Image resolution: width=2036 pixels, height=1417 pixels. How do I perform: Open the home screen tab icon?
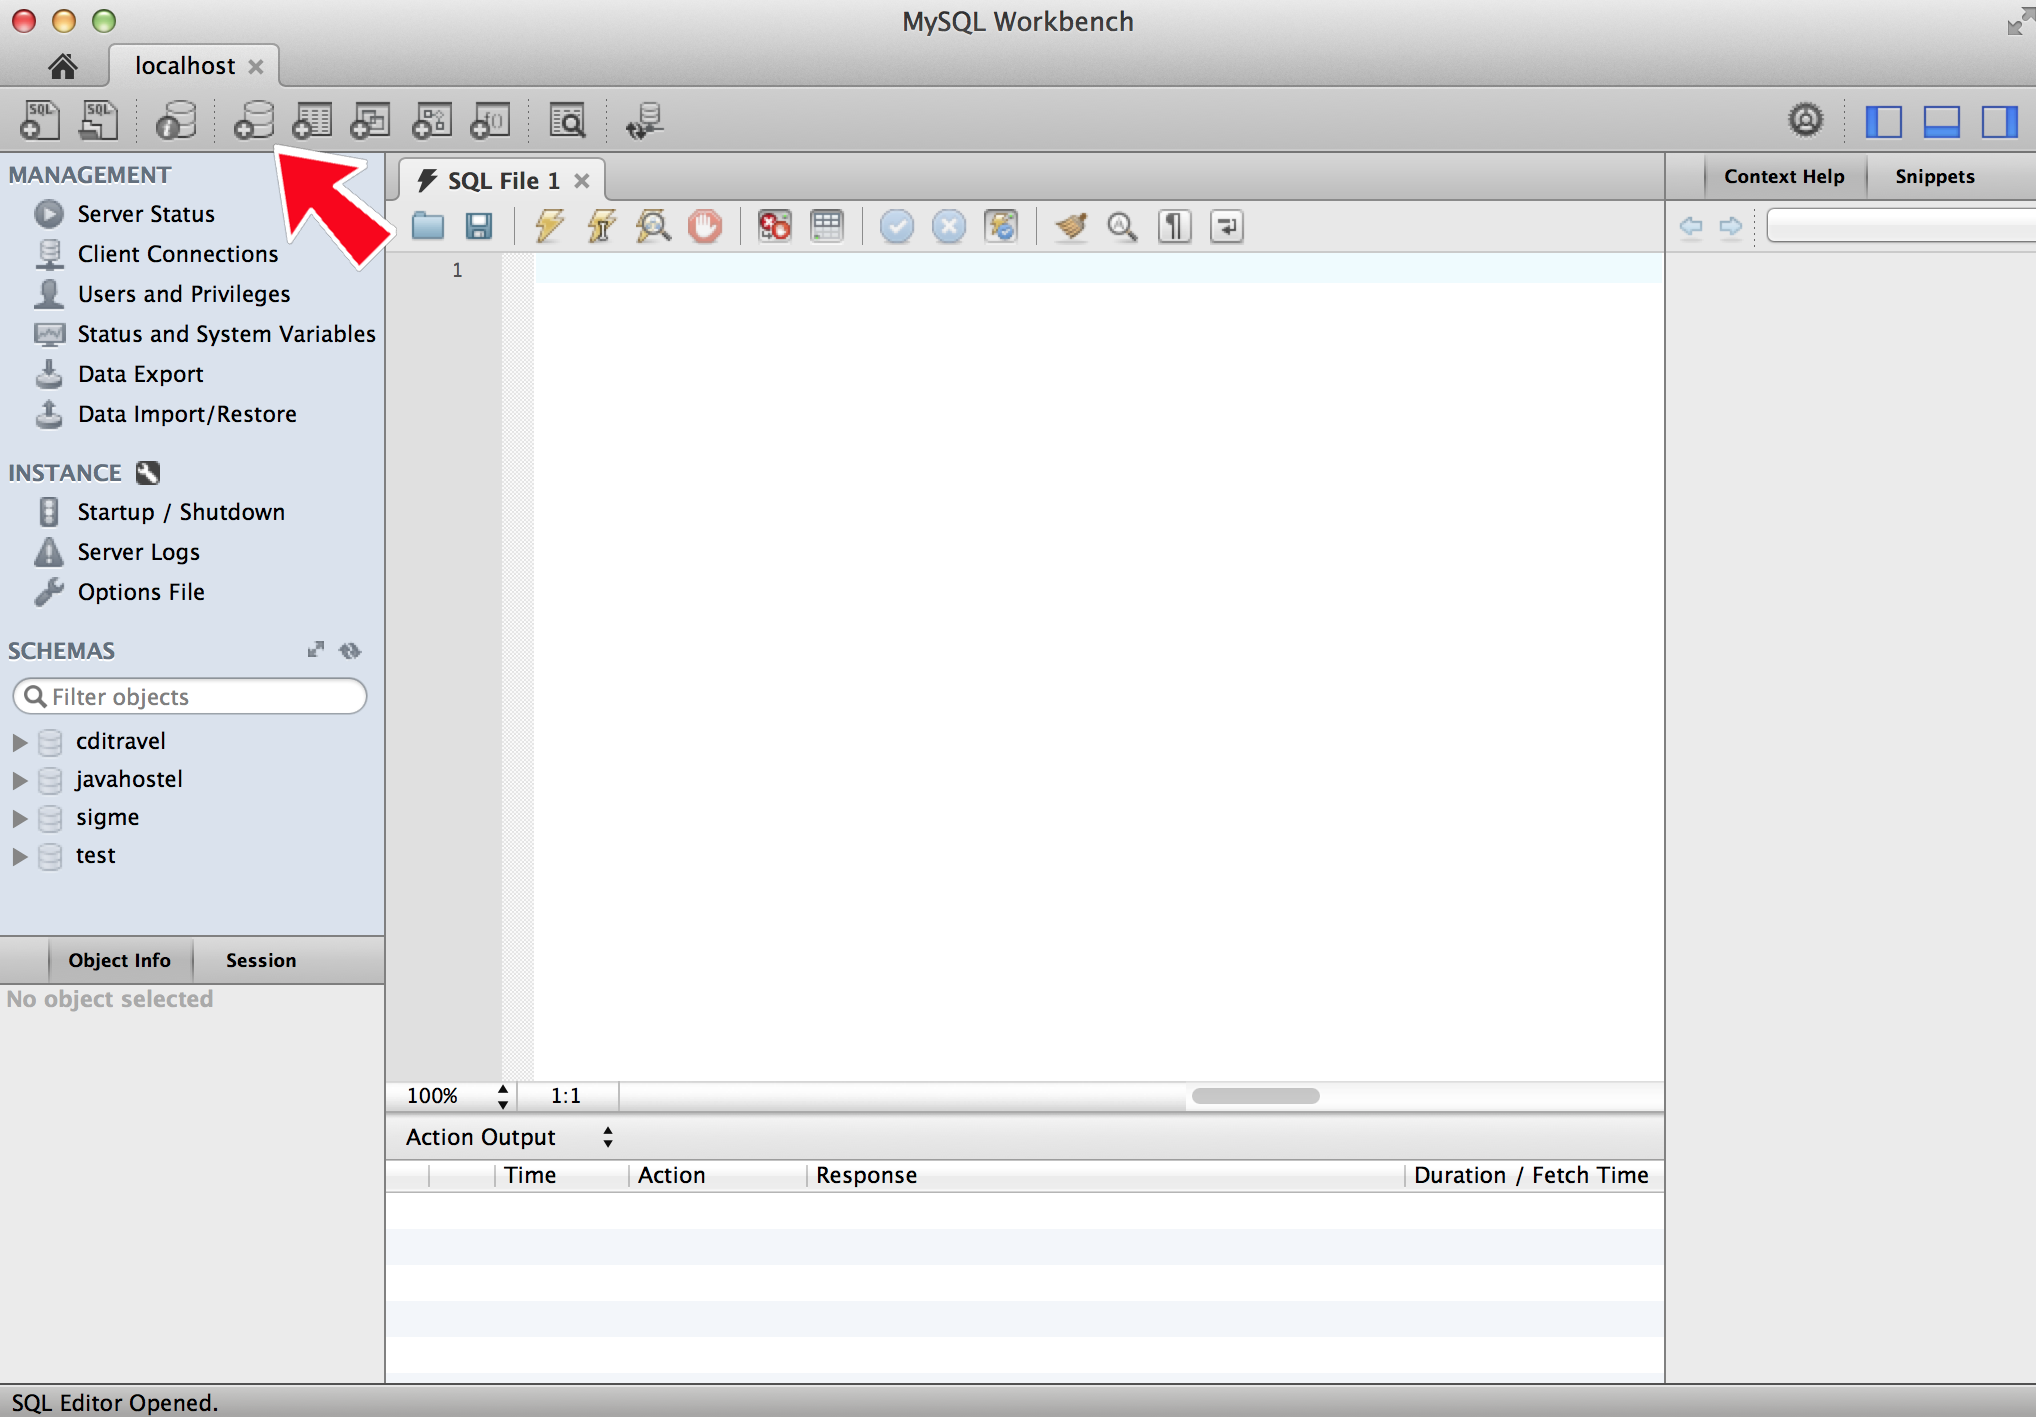click(62, 66)
